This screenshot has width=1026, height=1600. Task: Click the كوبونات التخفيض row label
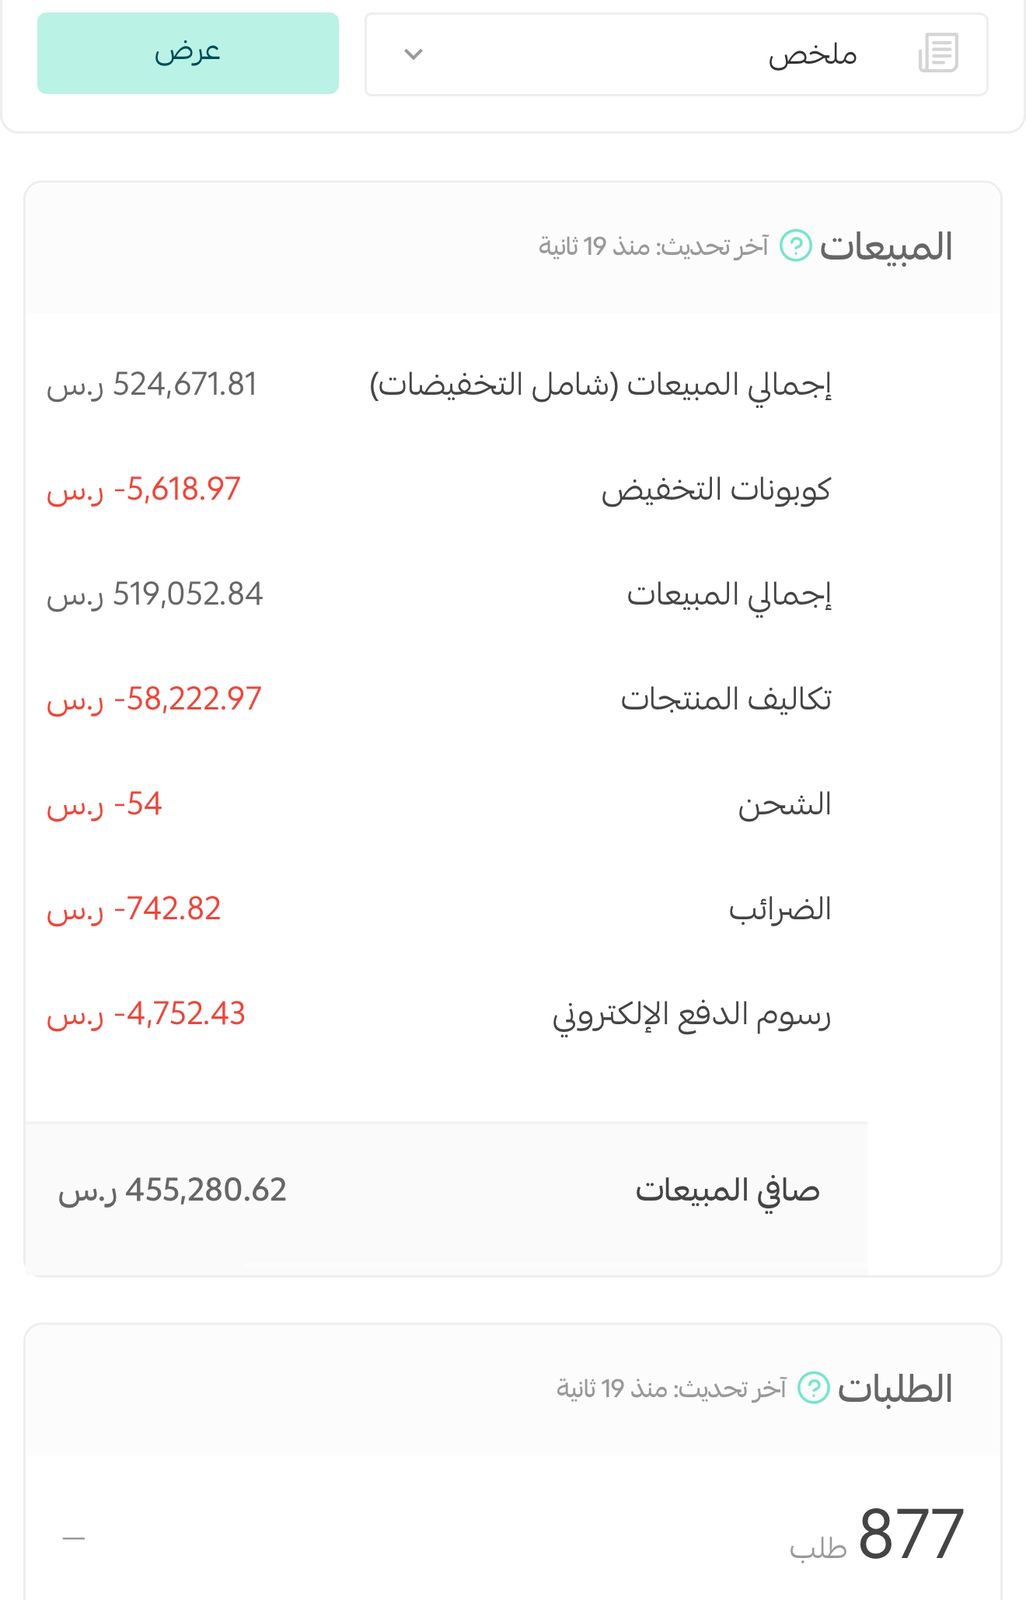[716, 490]
